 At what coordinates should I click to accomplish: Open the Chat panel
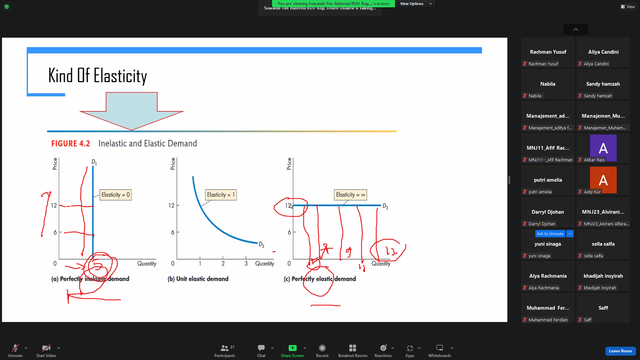[x=261, y=350]
